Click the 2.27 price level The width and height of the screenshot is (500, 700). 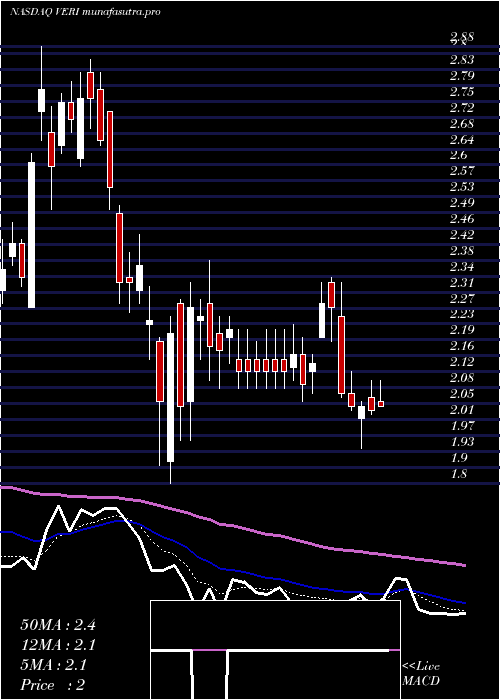(462, 298)
